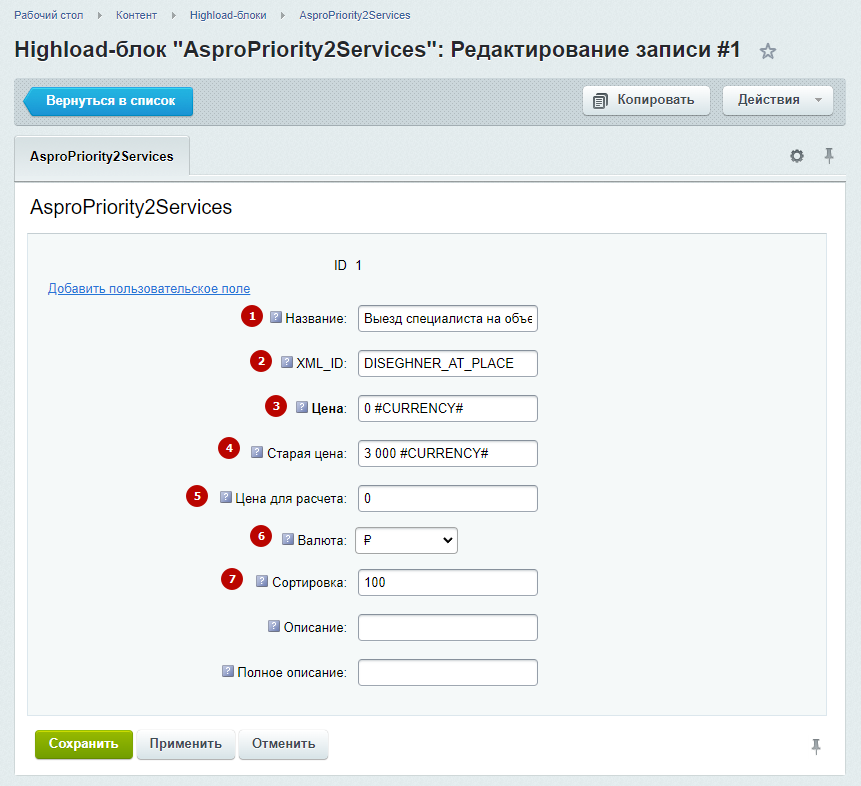Viewport: 861px width, 786px height.
Task: Pin the bottom buttons bar
Action: (x=816, y=746)
